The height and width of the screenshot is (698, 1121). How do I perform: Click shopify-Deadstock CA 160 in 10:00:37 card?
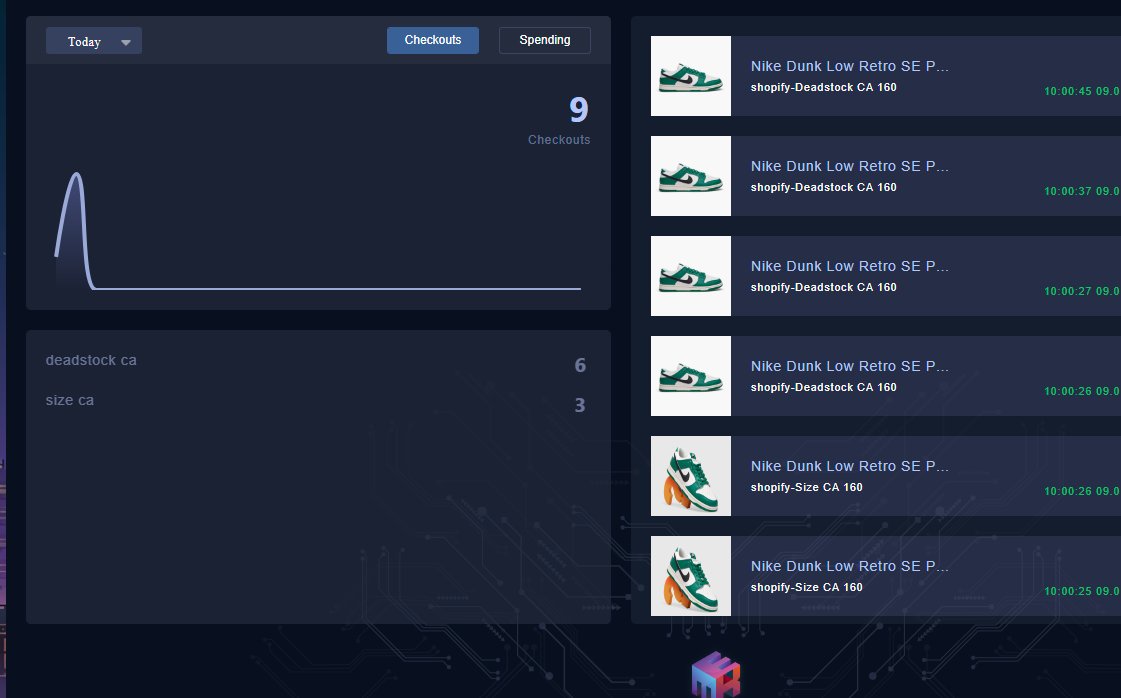pos(824,187)
